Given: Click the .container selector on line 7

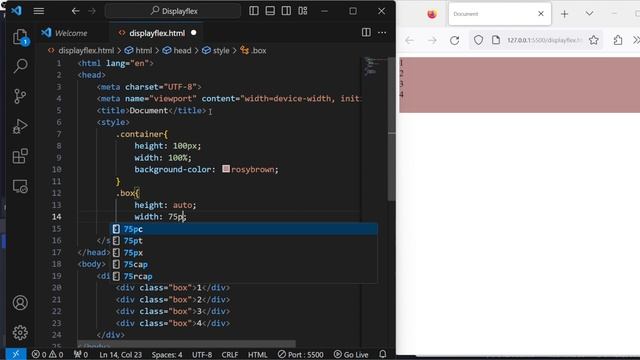Looking at the screenshot, I should (x=141, y=134).
